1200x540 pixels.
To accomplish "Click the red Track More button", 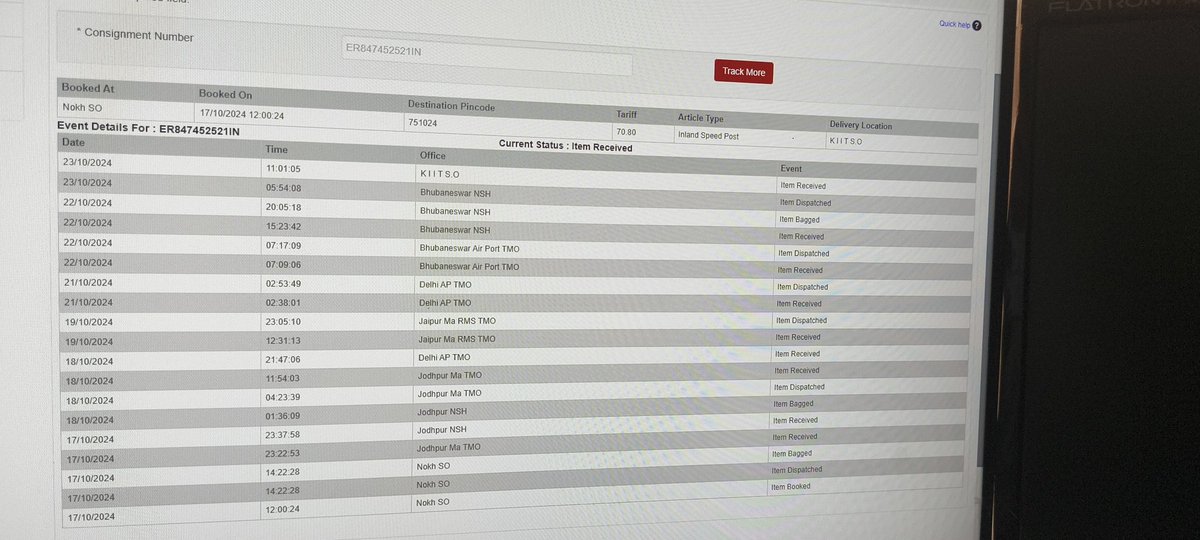I will click(743, 72).
